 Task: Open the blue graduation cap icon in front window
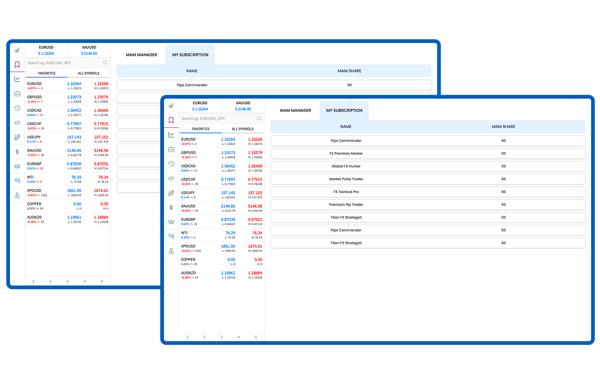tap(171, 236)
